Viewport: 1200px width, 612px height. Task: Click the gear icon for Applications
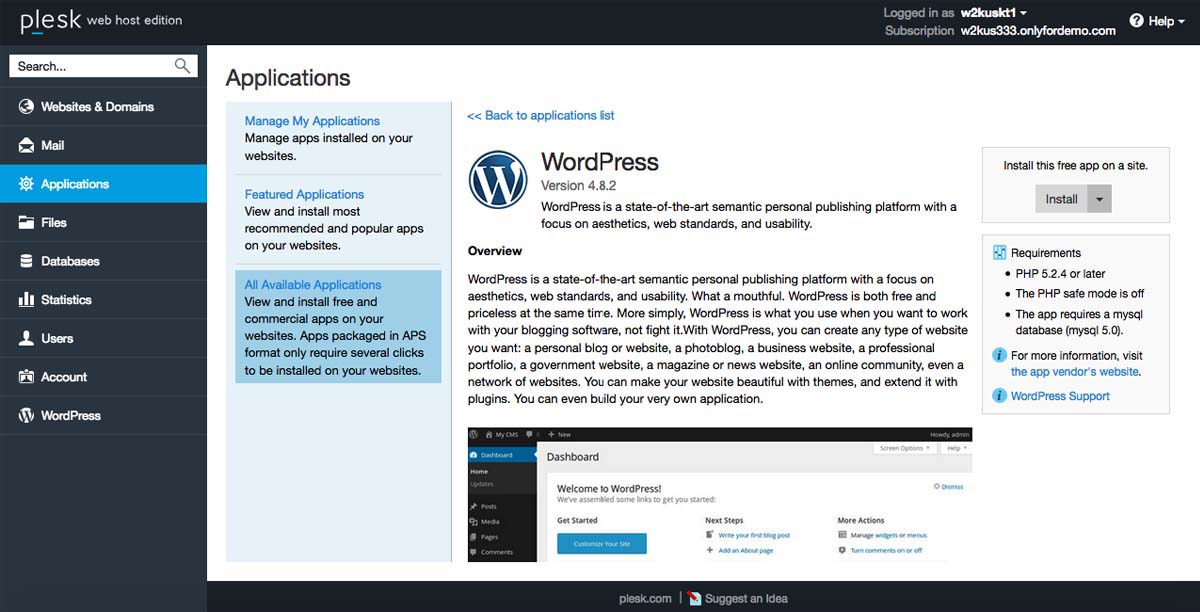pyautogui.click(x=26, y=184)
